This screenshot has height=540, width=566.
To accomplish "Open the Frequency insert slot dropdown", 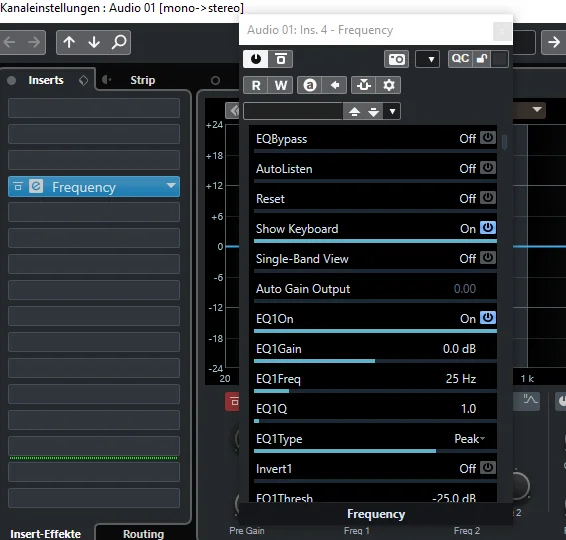I will tap(171, 186).
